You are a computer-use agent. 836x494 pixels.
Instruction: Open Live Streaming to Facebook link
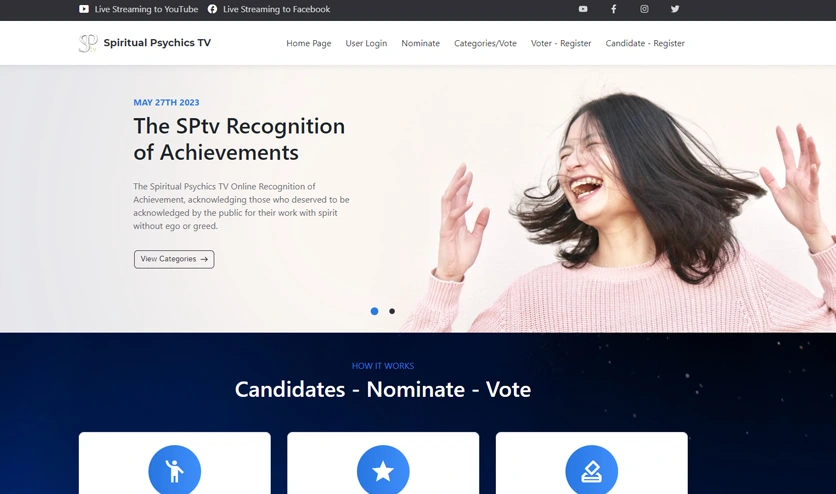[x=269, y=9]
